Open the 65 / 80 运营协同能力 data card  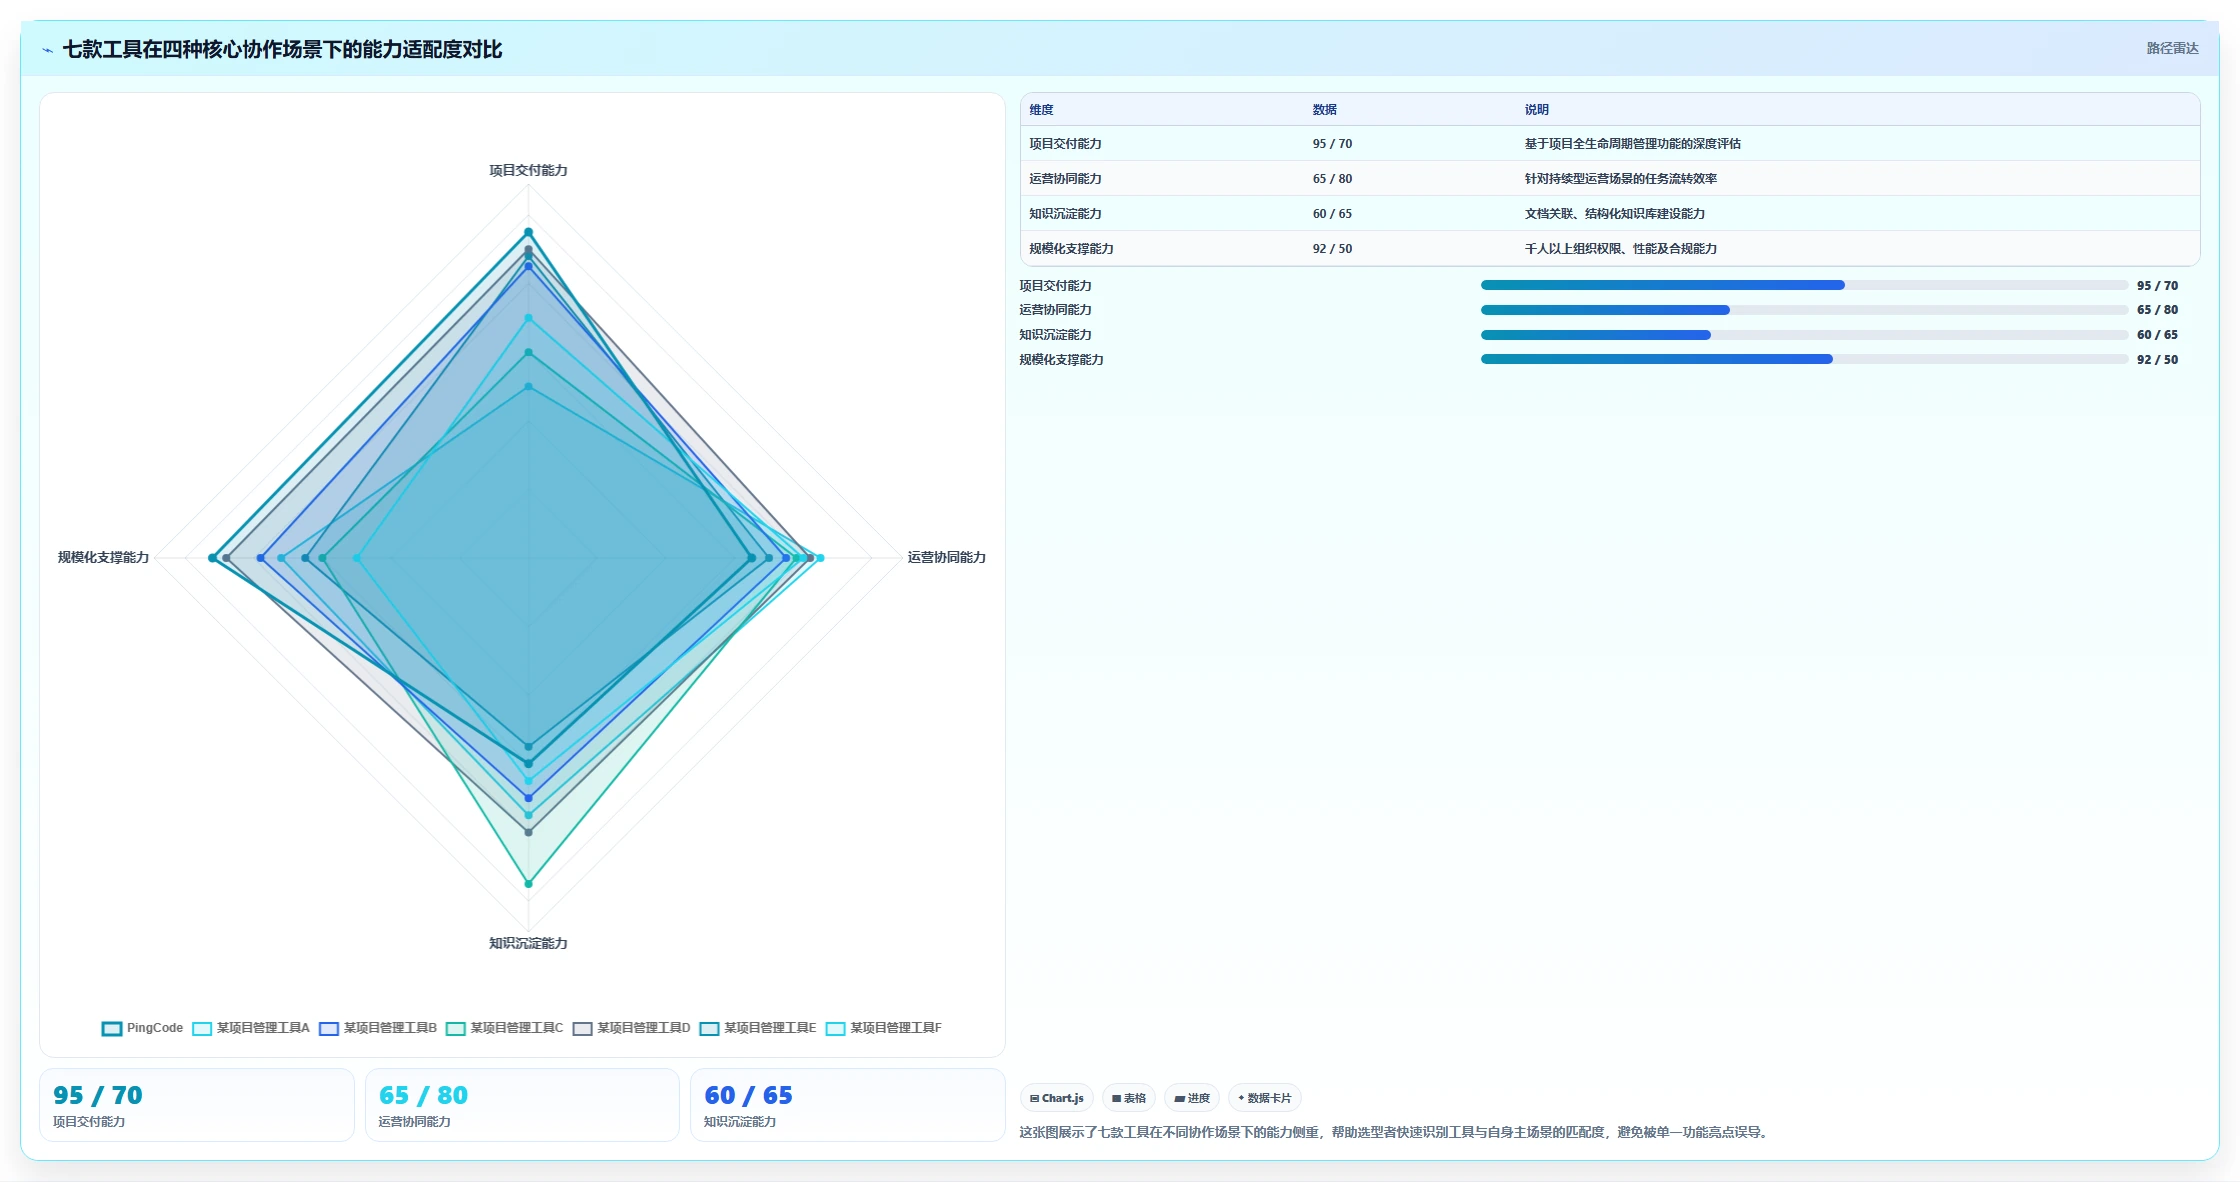[x=522, y=1105]
